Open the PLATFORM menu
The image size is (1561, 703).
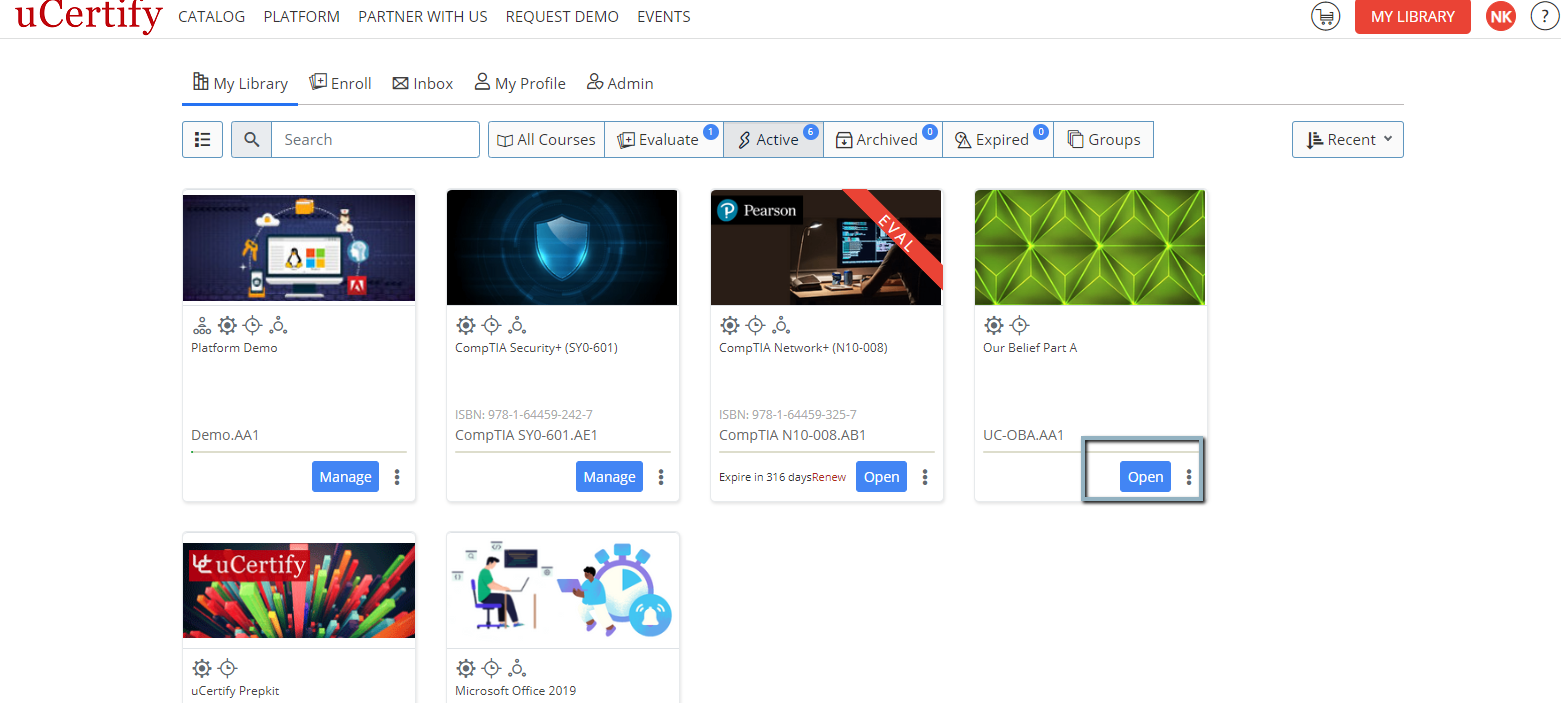[302, 17]
